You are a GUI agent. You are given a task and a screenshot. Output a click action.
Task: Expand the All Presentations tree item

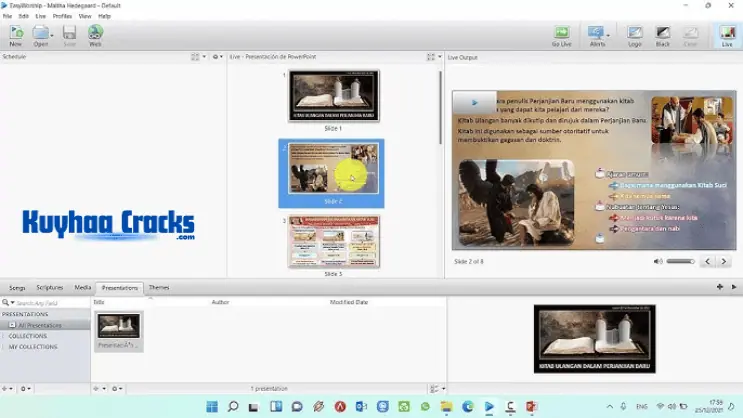(x=12, y=325)
